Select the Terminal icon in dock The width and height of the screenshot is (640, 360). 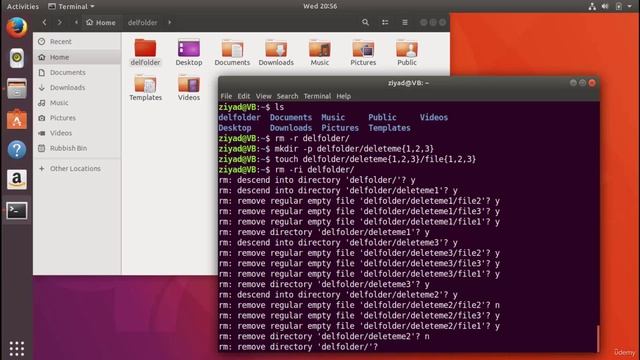click(17, 210)
